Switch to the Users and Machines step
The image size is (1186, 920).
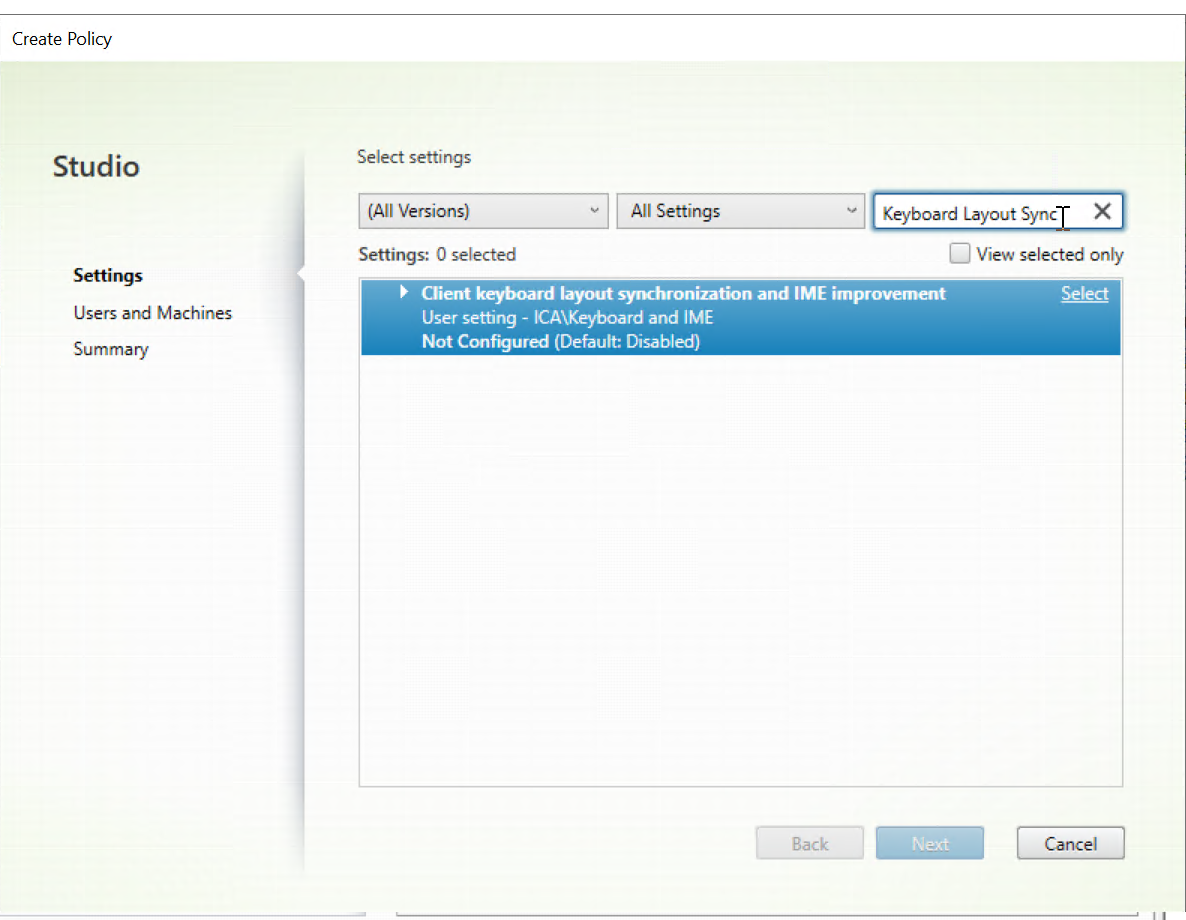152,312
